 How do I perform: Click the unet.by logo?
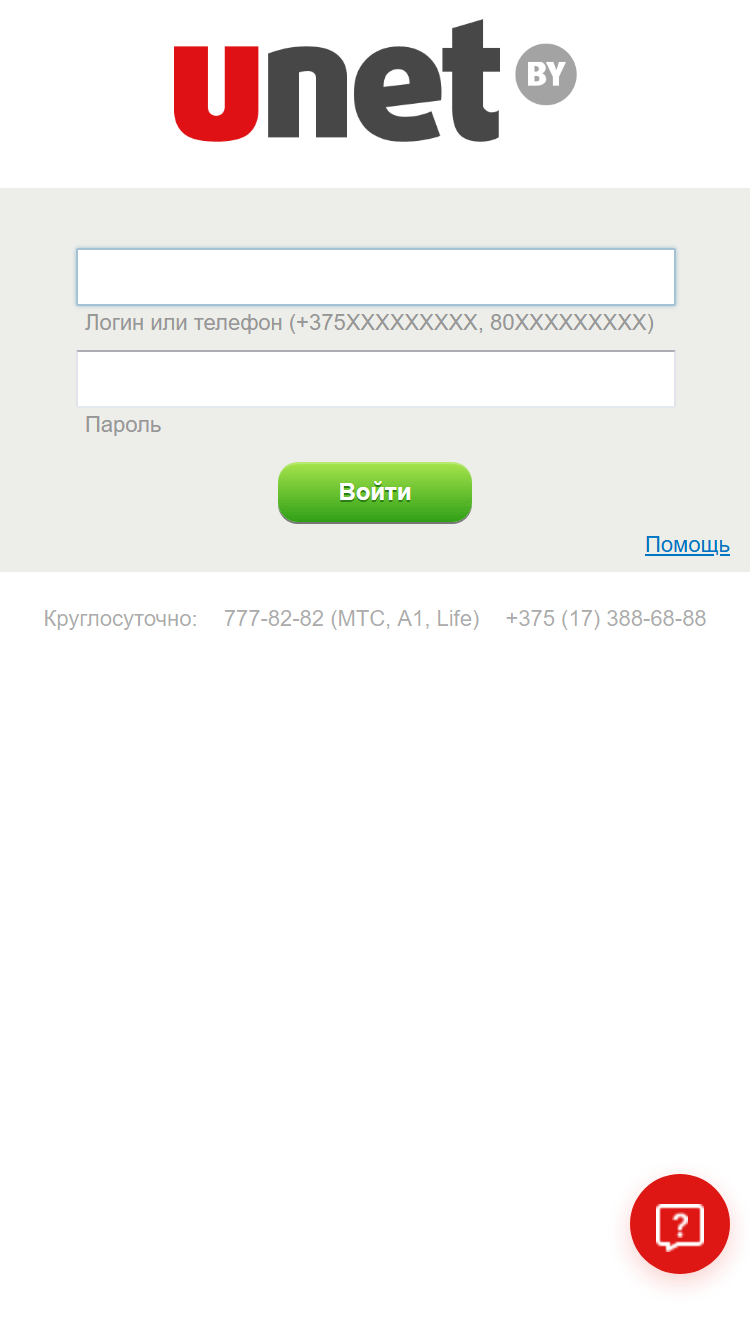pos(375,81)
